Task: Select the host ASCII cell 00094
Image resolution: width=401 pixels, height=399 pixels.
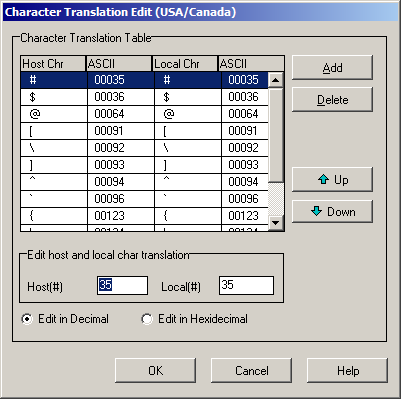Action: (x=121, y=182)
